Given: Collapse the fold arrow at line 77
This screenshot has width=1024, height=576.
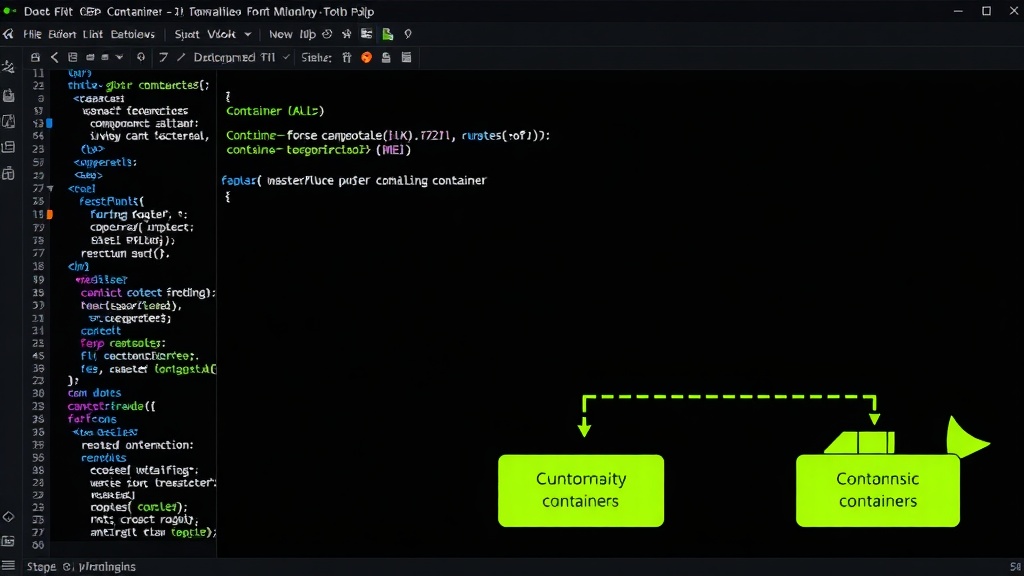Looking at the screenshot, I should (x=50, y=189).
